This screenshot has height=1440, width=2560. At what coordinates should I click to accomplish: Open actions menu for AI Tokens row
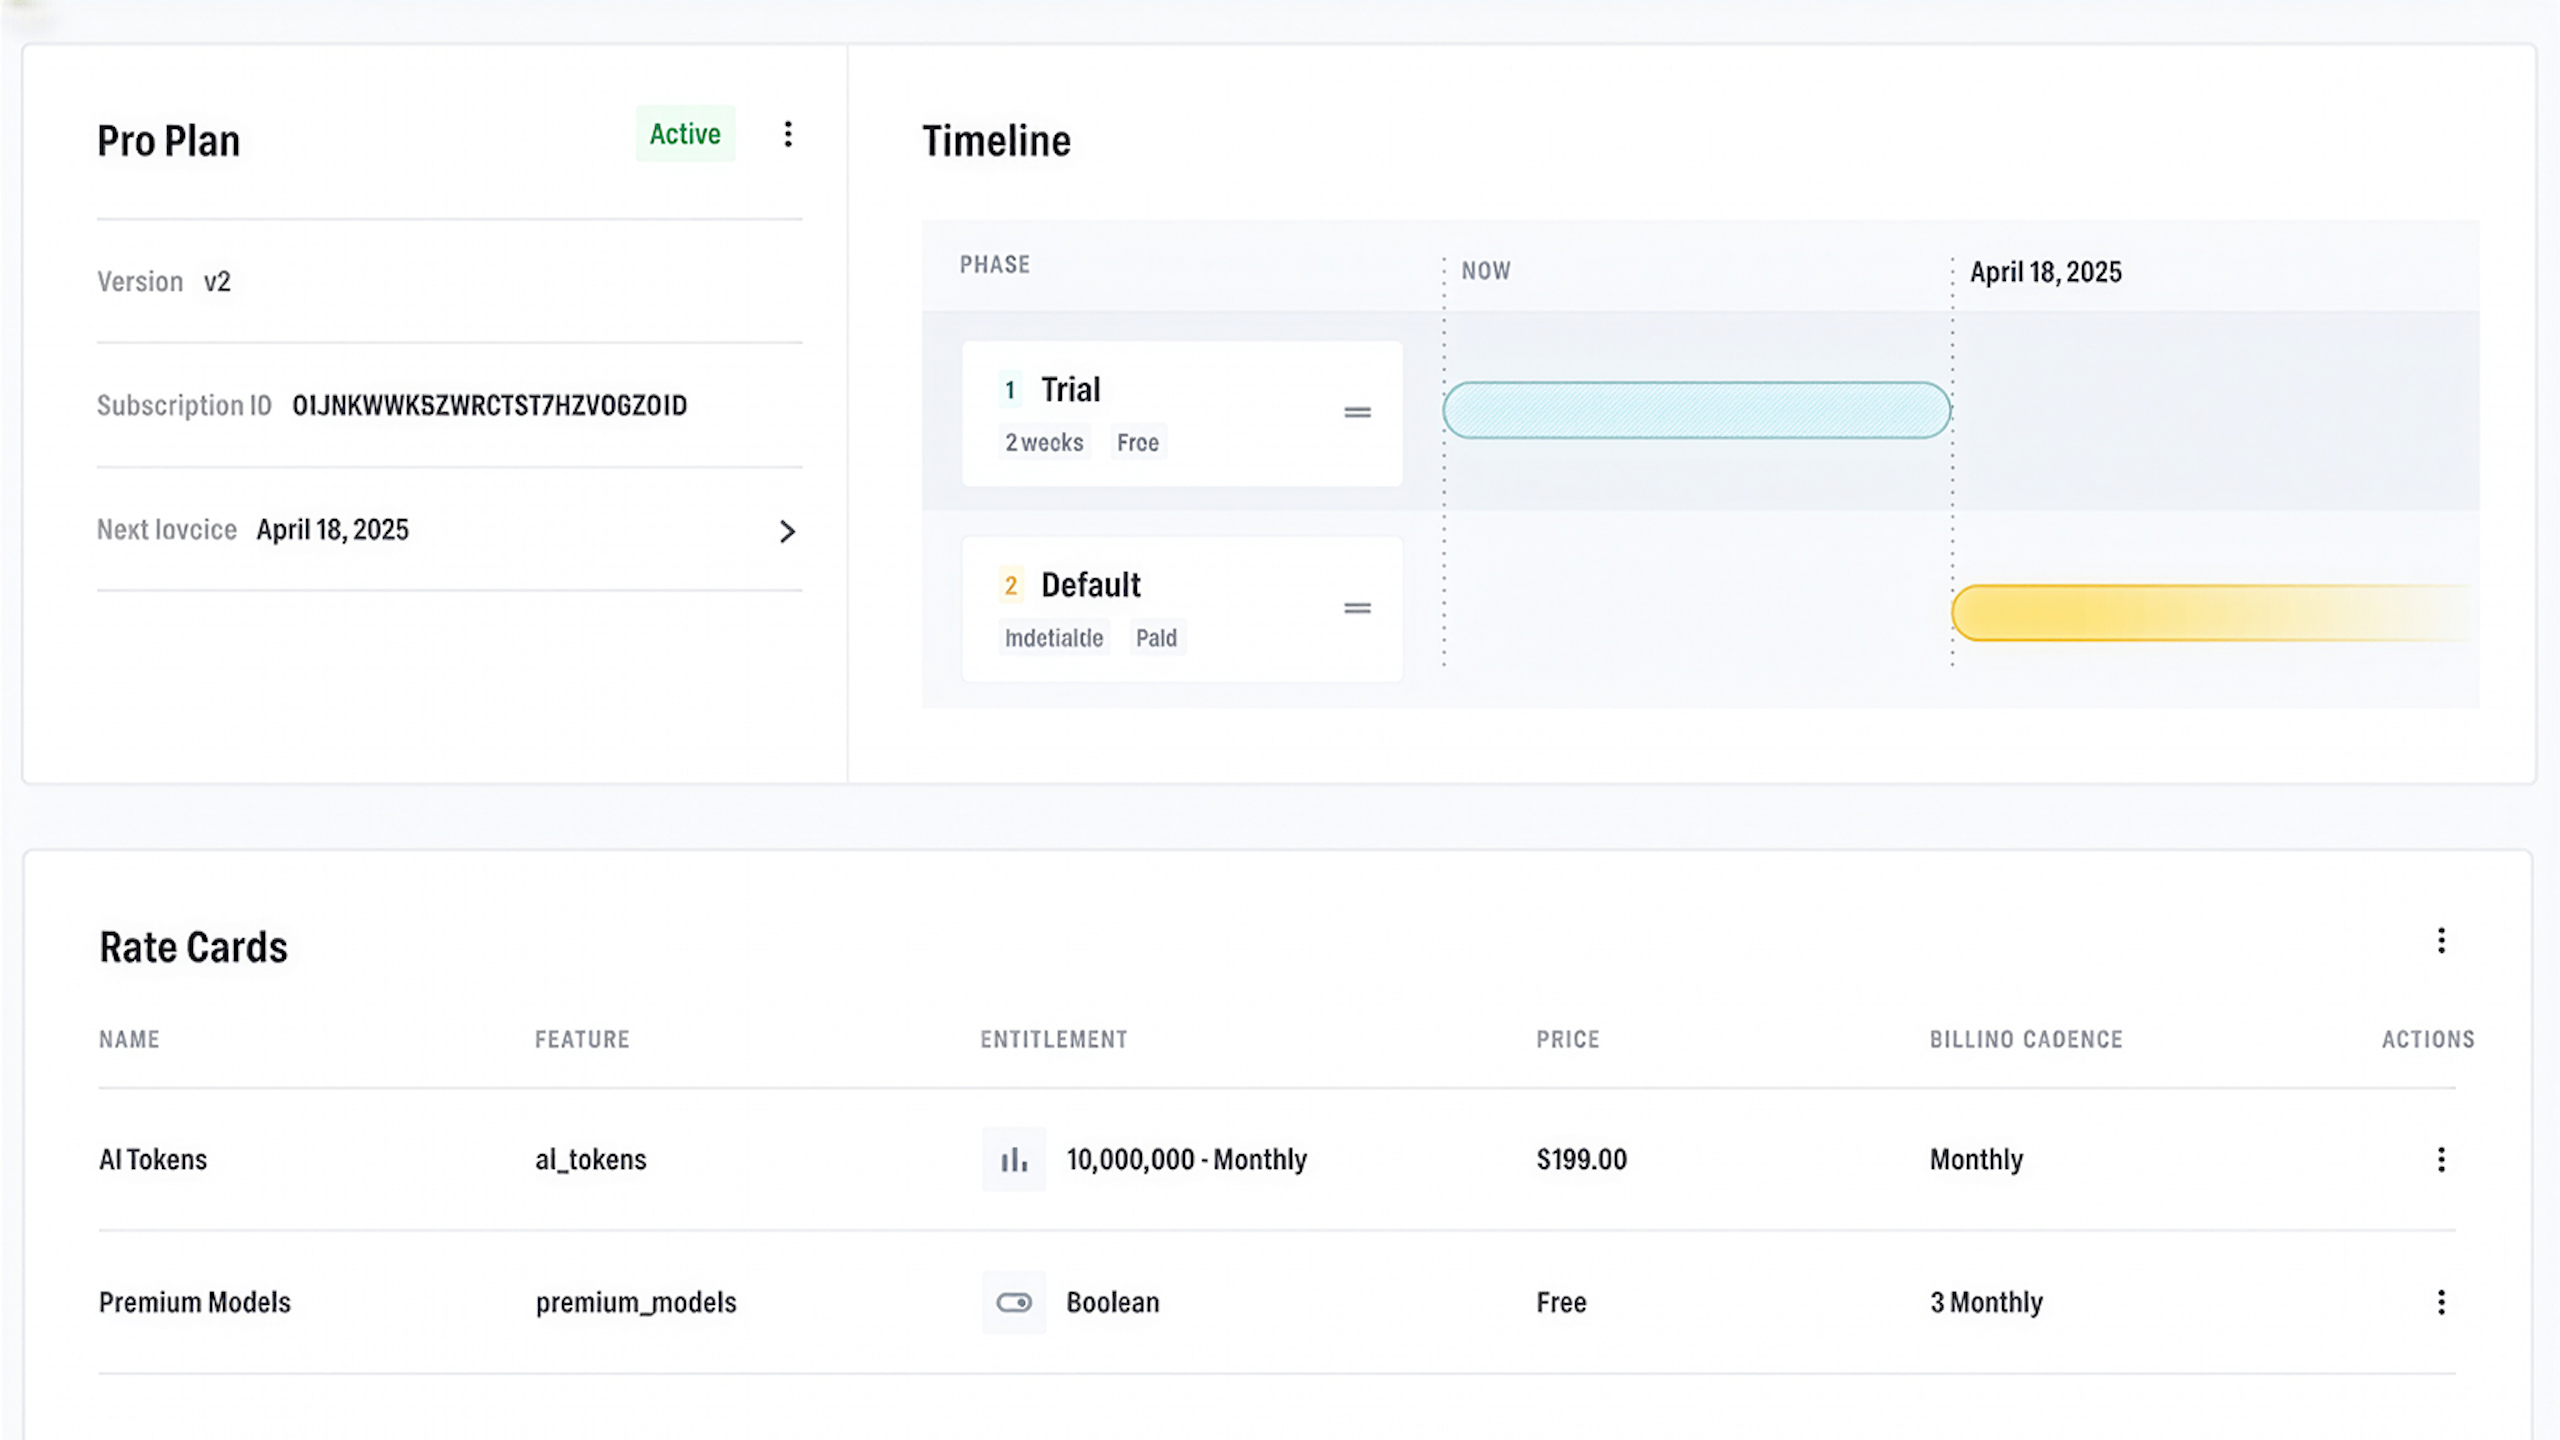pyautogui.click(x=2441, y=1159)
